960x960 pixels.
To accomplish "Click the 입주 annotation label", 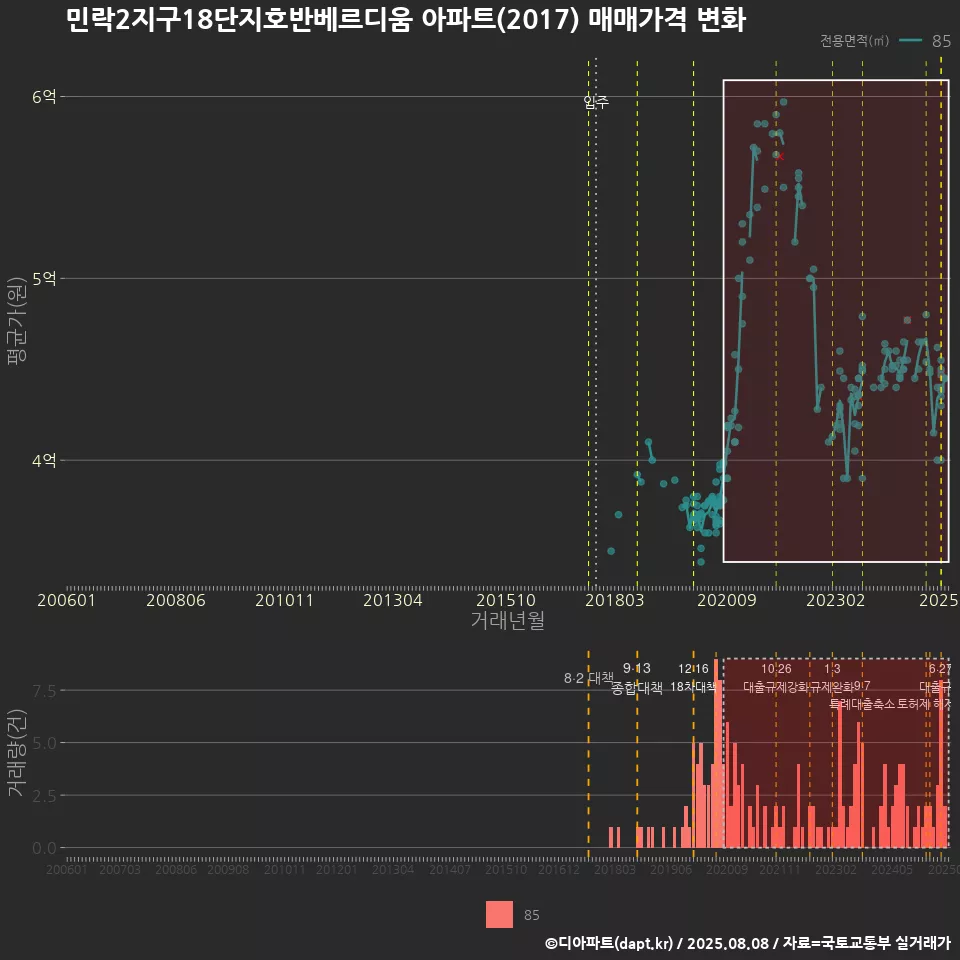I will click(596, 102).
